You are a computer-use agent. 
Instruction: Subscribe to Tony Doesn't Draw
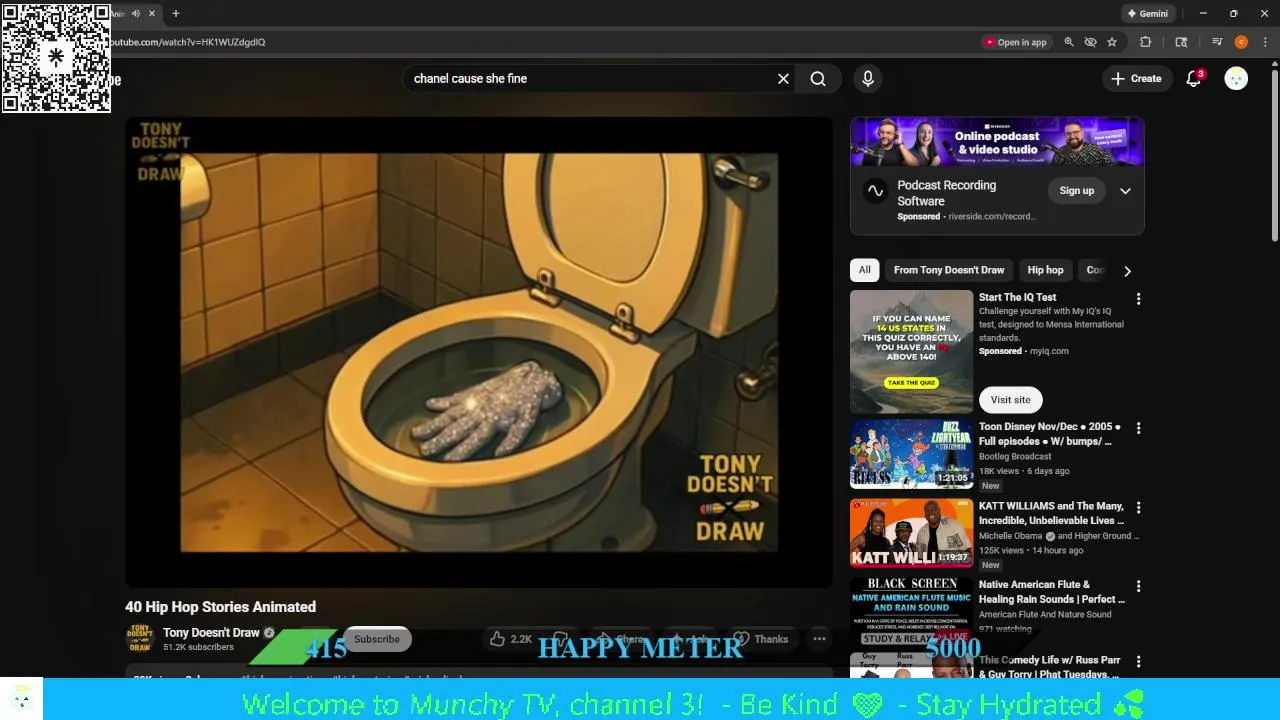(376, 639)
